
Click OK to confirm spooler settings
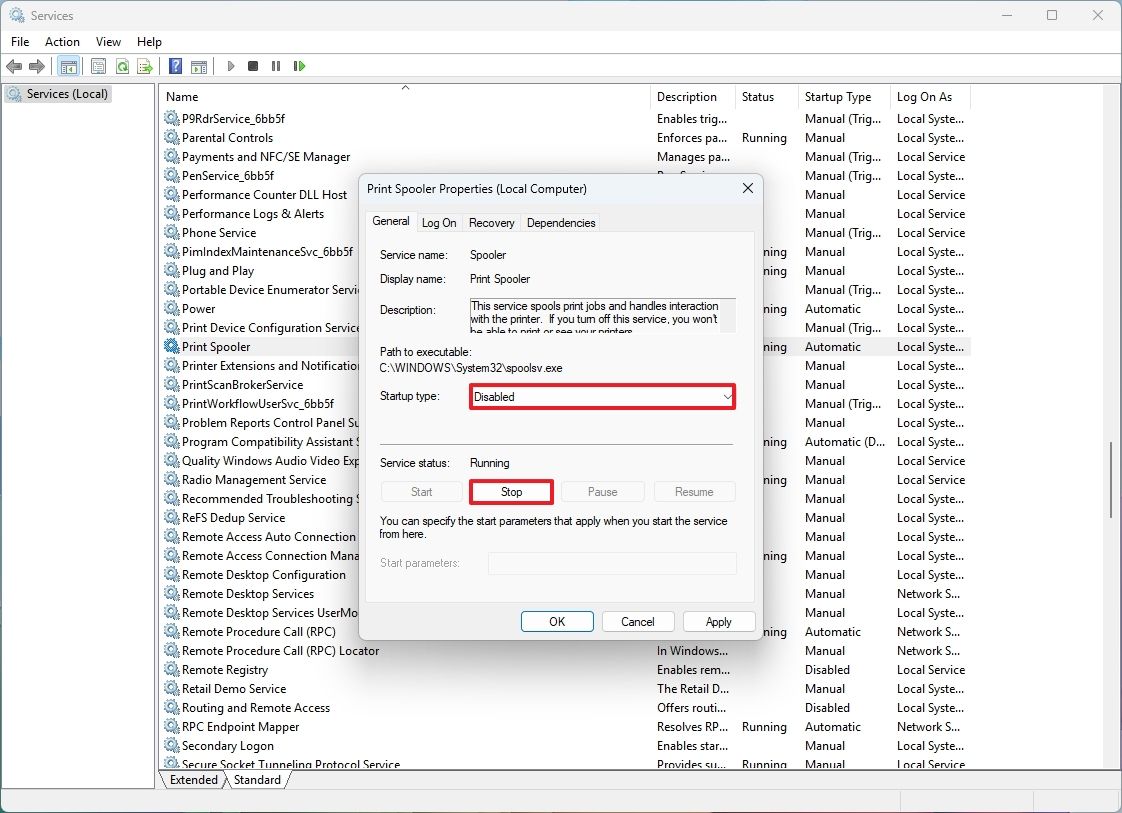point(557,621)
